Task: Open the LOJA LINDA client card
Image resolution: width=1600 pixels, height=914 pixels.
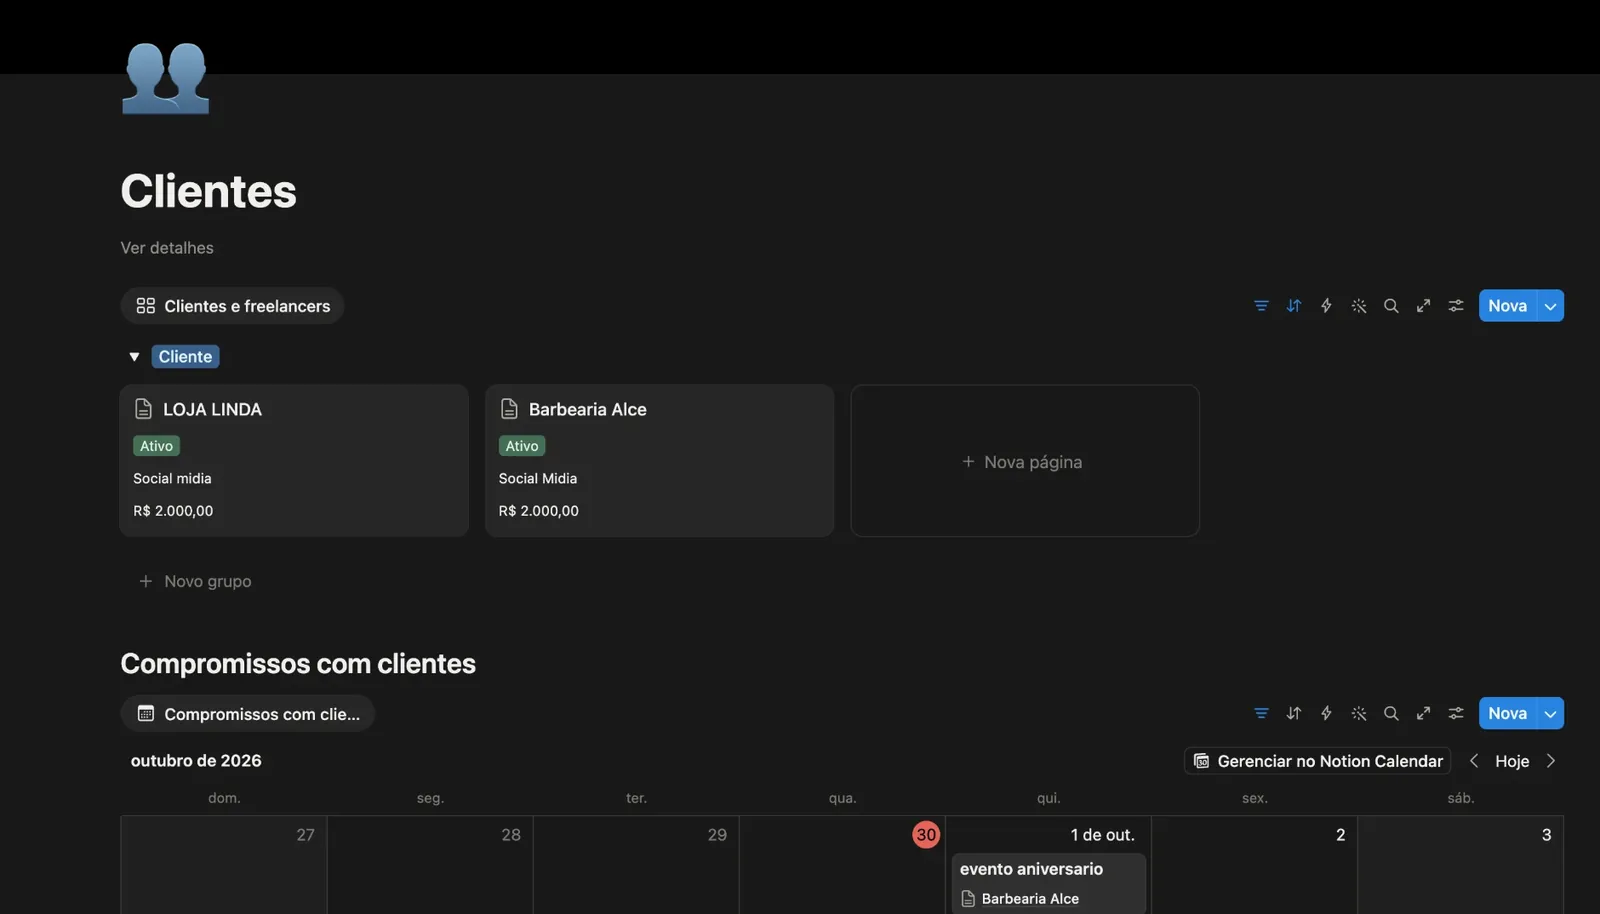Action: pyautogui.click(x=294, y=461)
